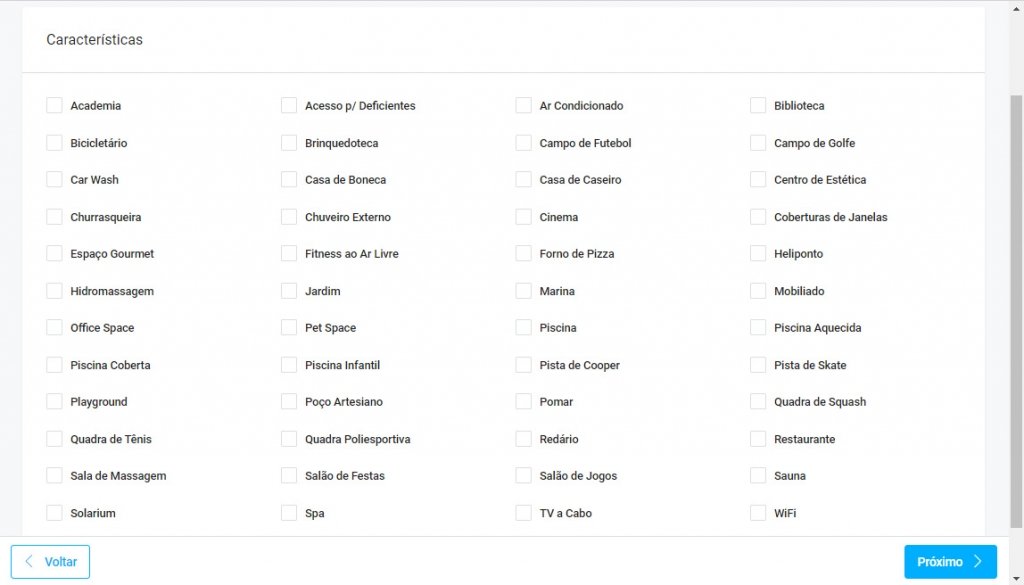Tick the Quadra de Tênis checkbox

(54, 439)
